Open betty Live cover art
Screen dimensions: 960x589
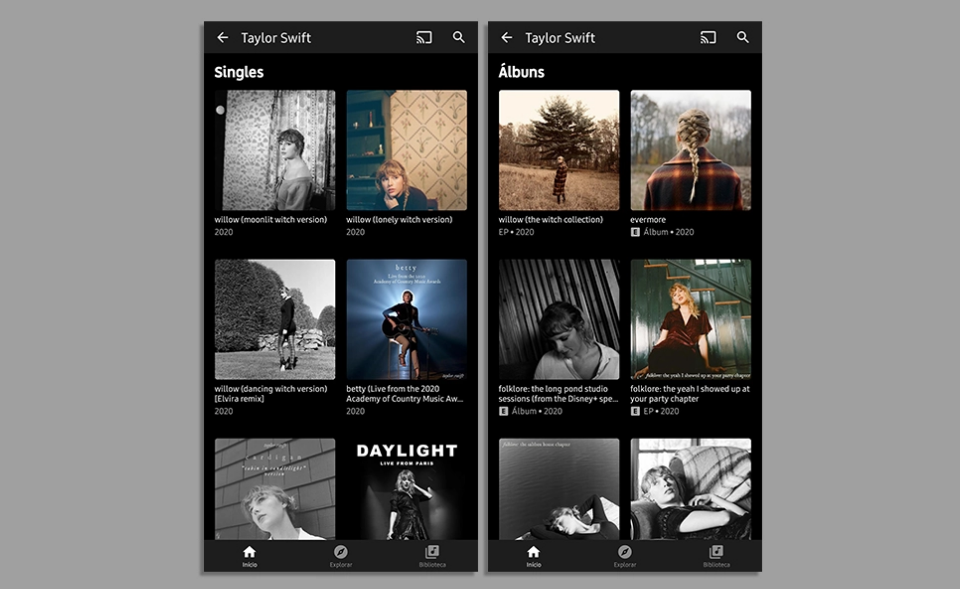(x=407, y=319)
